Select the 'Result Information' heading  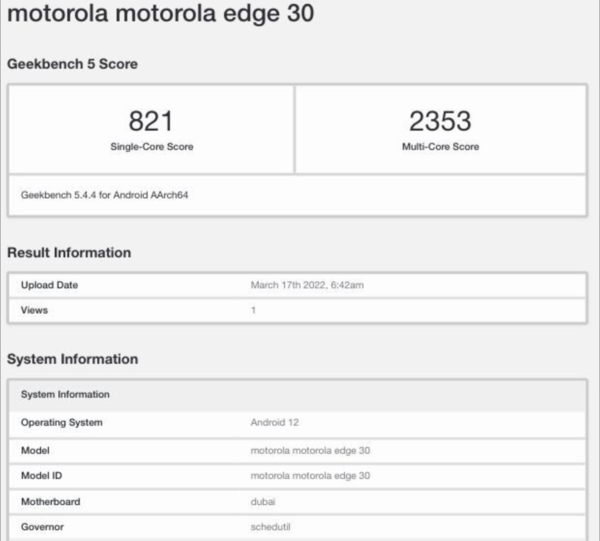tap(69, 253)
